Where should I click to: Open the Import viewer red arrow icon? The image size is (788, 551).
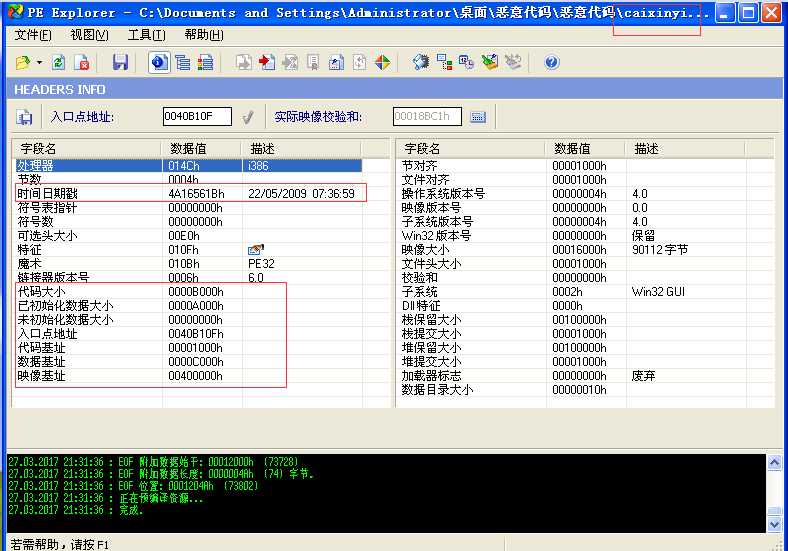267,62
